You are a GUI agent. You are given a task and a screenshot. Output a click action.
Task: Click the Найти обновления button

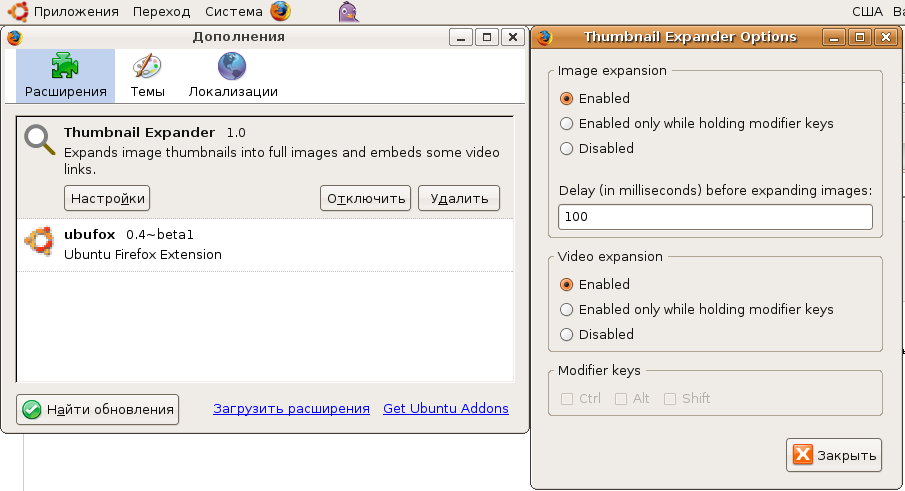98,409
